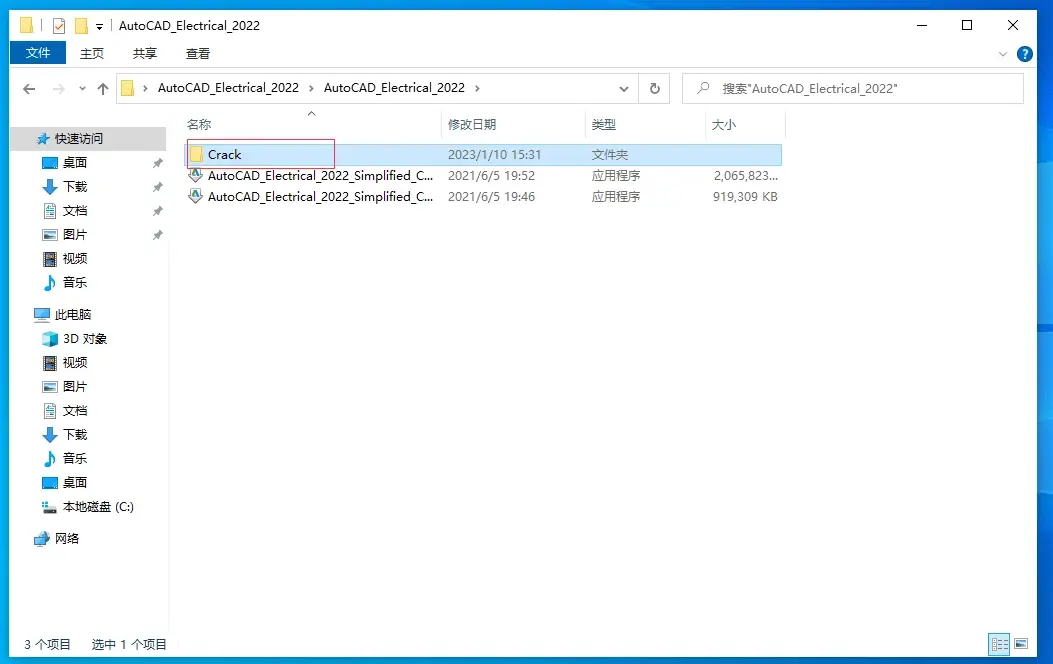Switch to the 查看 ribbon tab
1053x664 pixels.
197,54
